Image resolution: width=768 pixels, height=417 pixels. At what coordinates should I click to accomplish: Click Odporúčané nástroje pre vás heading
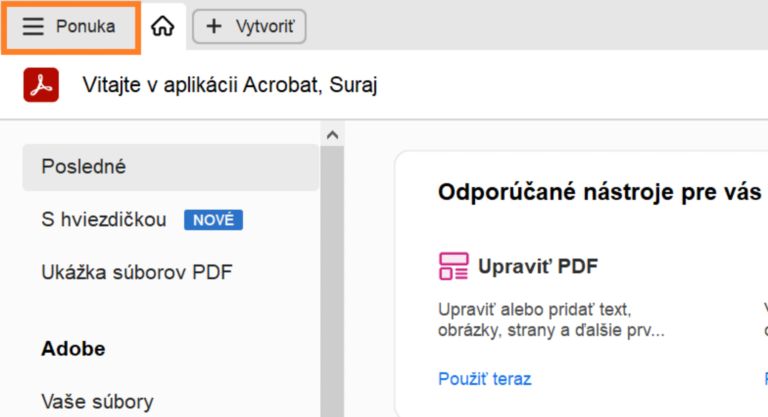[x=600, y=192]
